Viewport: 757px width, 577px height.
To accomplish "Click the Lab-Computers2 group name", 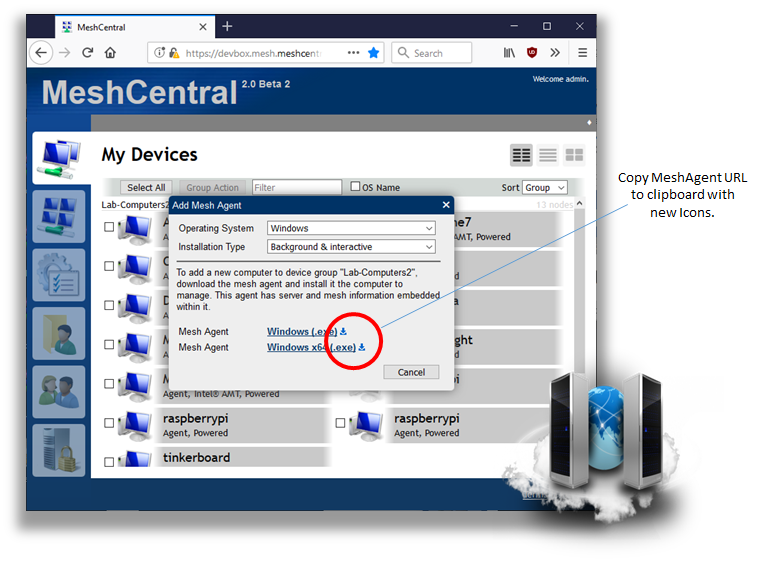I will click(x=135, y=205).
